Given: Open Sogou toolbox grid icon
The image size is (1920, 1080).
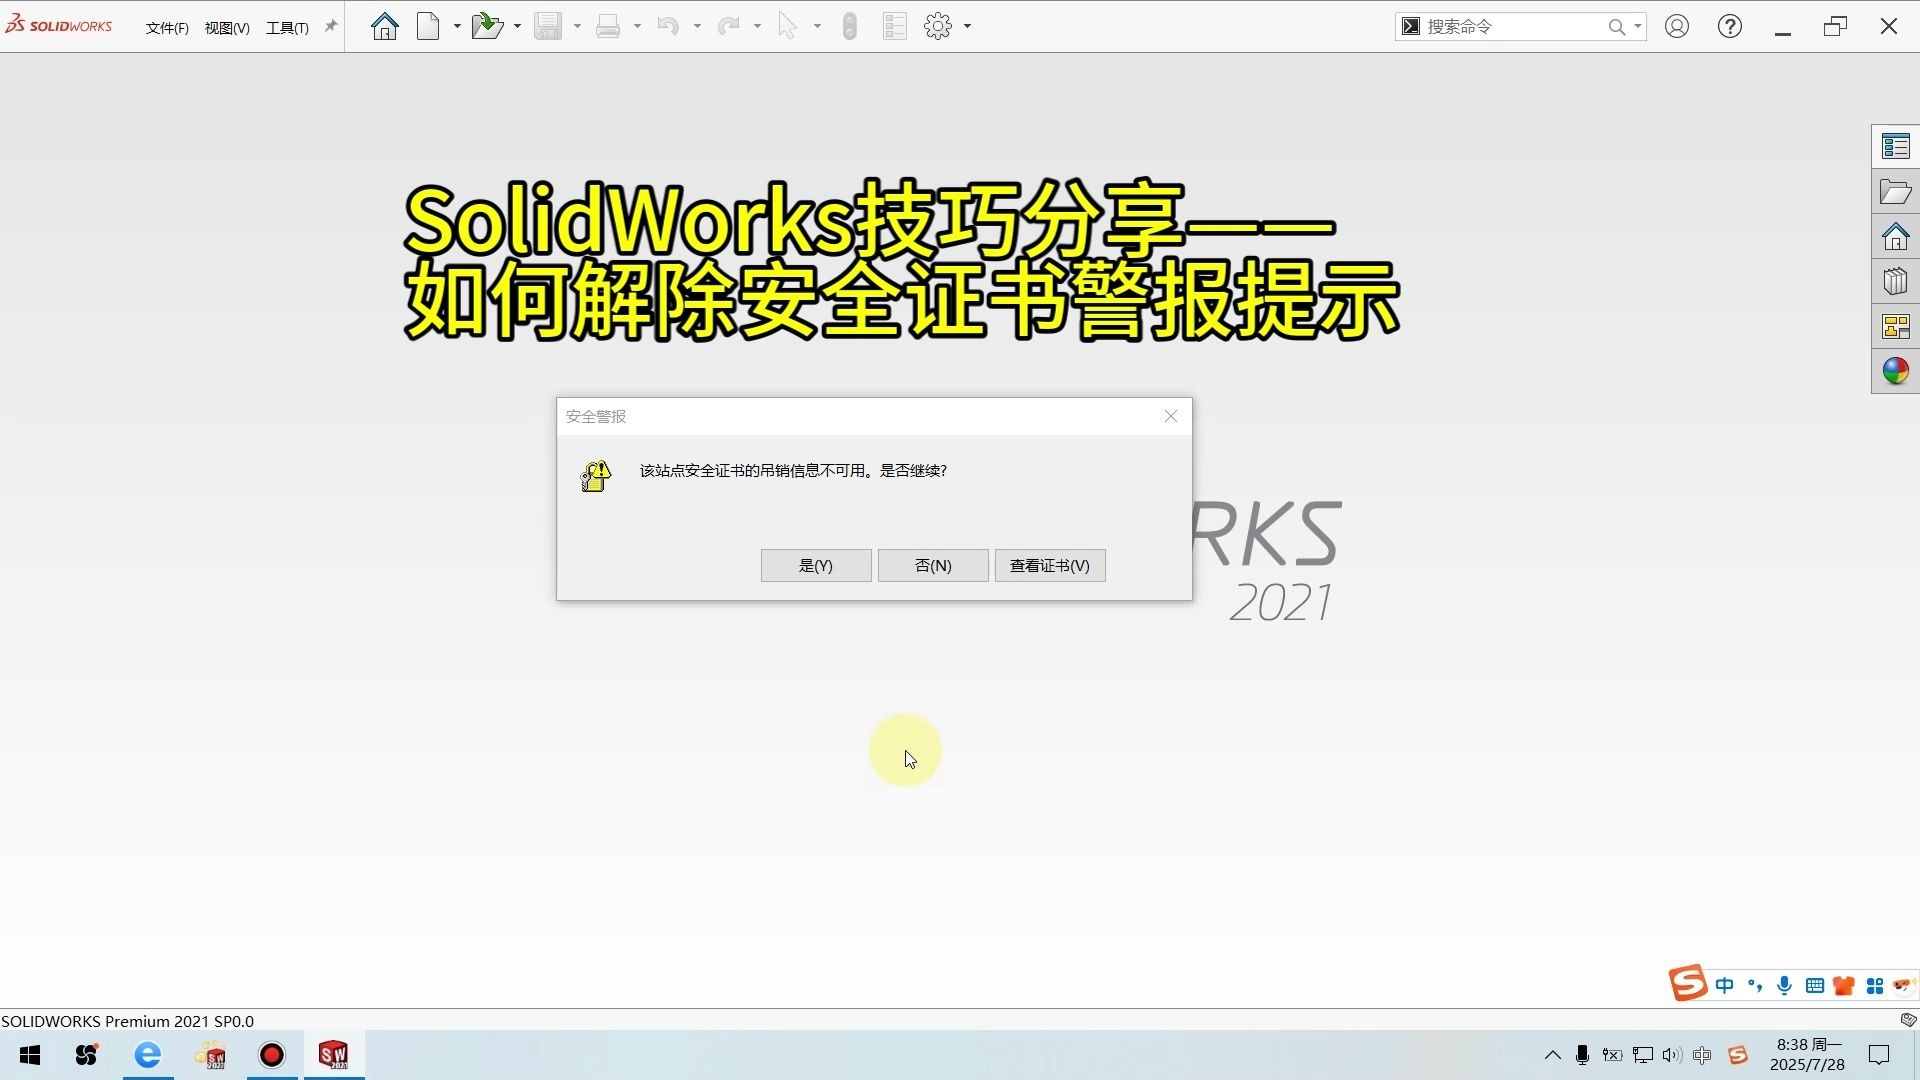Looking at the screenshot, I should (x=1875, y=986).
